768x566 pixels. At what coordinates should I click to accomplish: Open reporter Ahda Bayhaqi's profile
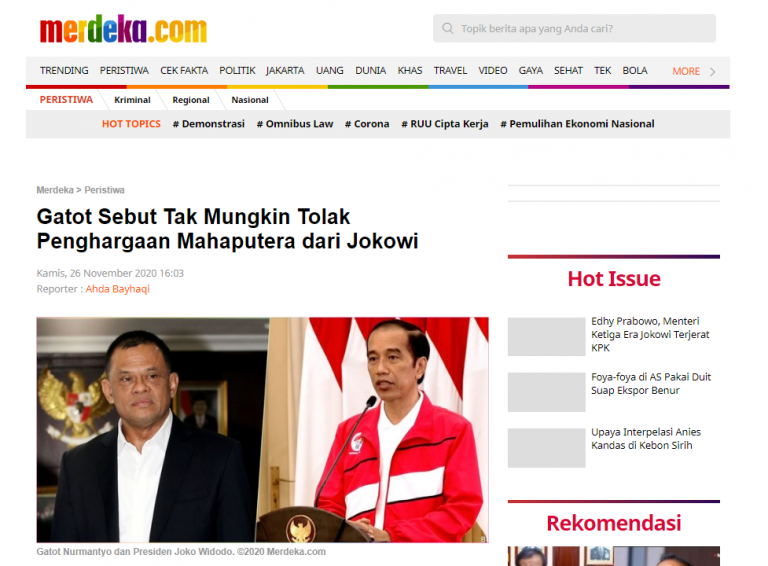118,289
